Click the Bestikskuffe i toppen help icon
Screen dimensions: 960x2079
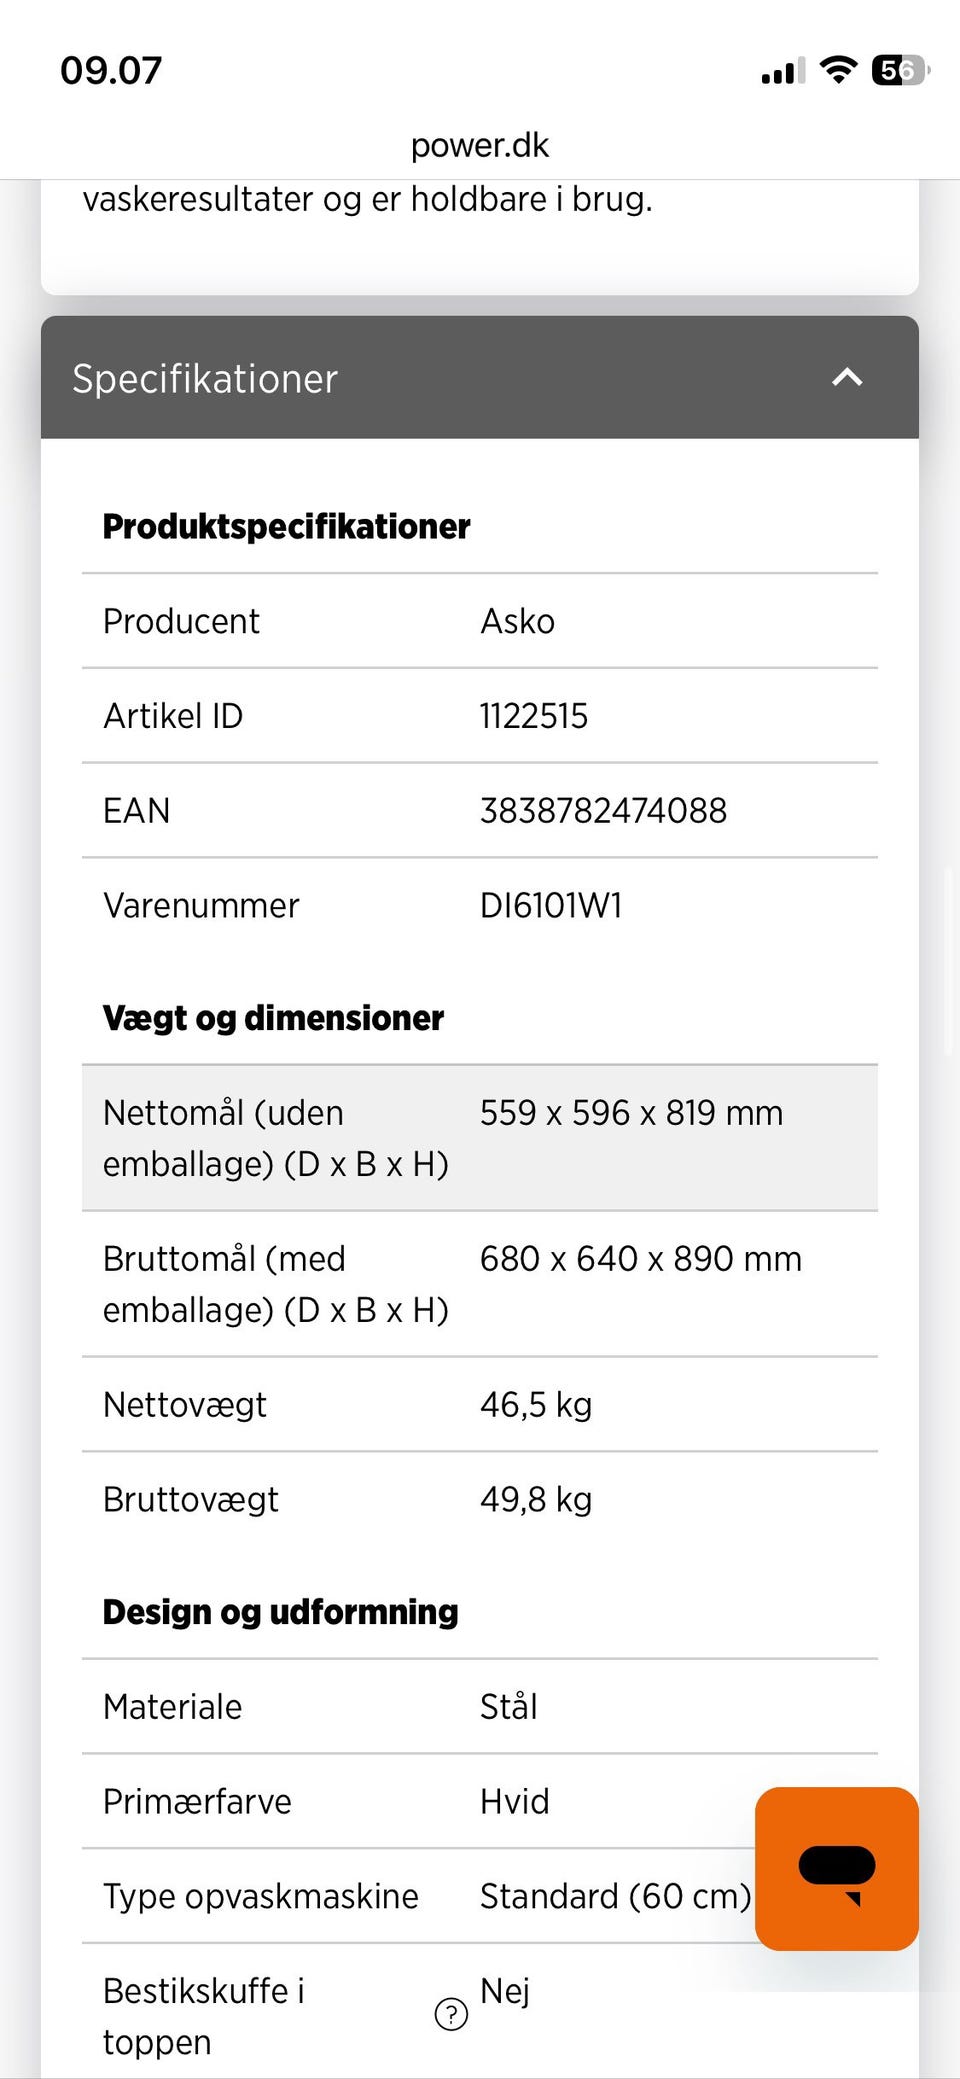(451, 2014)
